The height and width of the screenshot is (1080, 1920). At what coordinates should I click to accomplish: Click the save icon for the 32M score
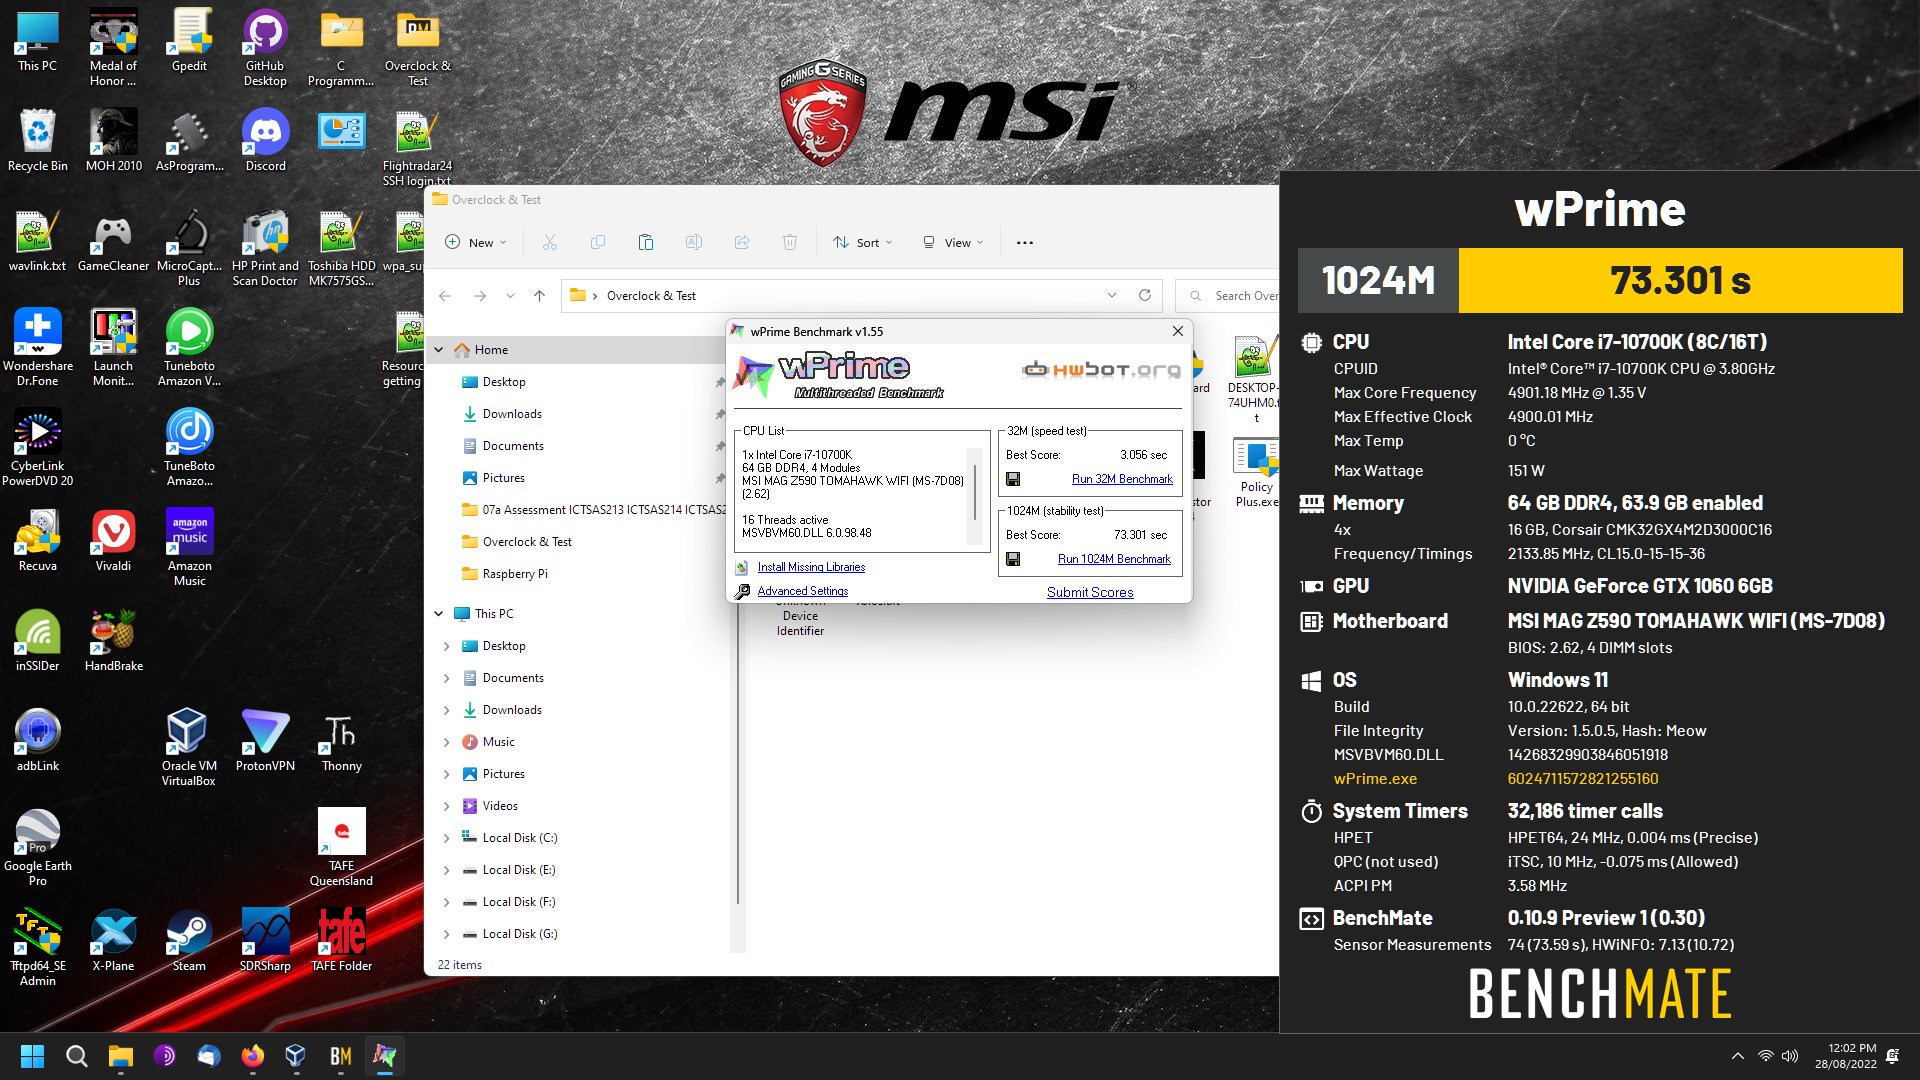click(x=1013, y=479)
